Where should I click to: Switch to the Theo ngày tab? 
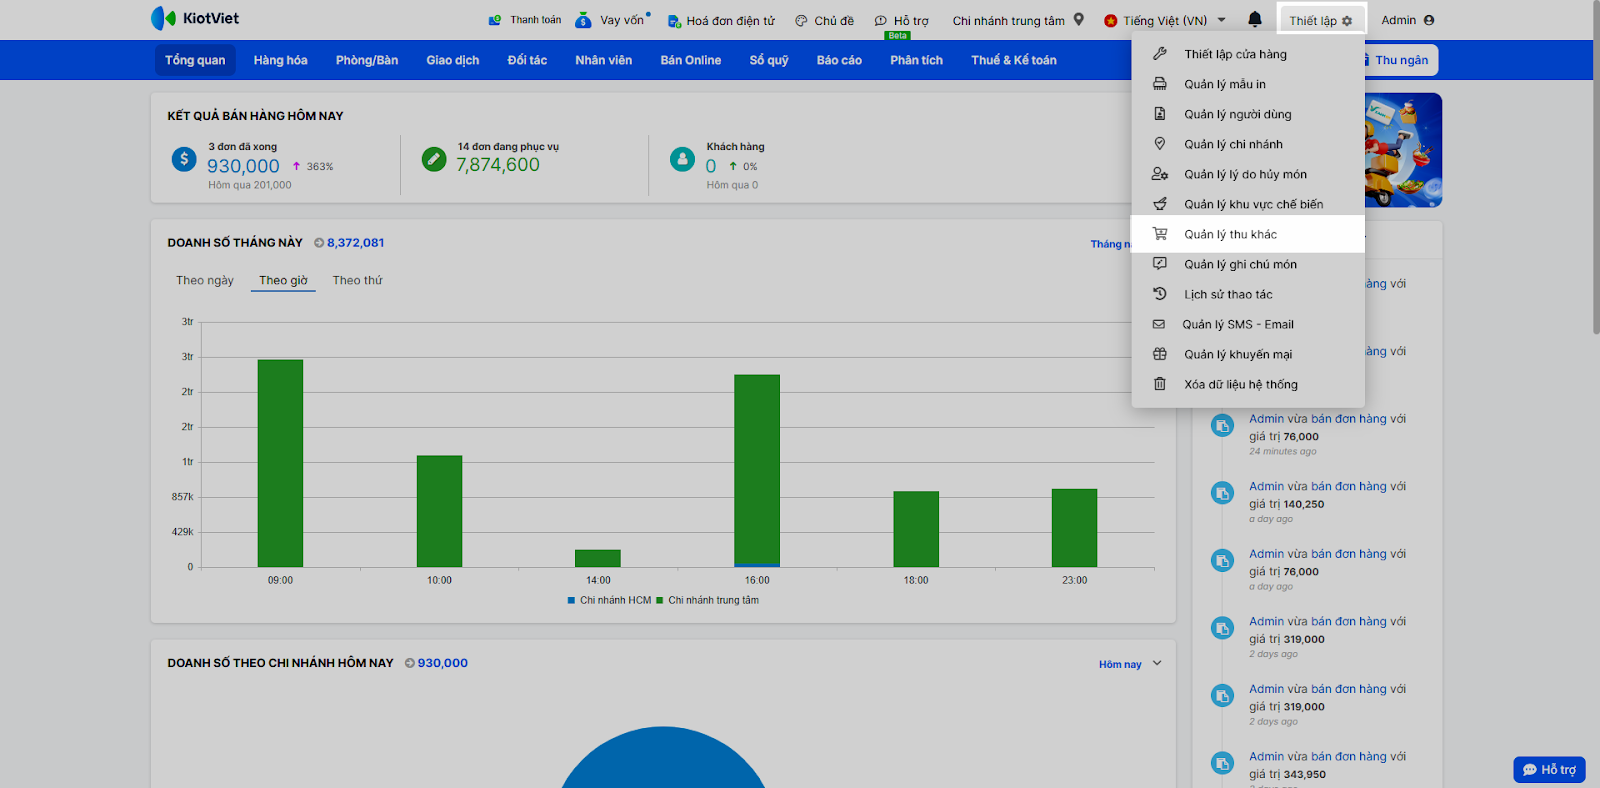pos(204,281)
